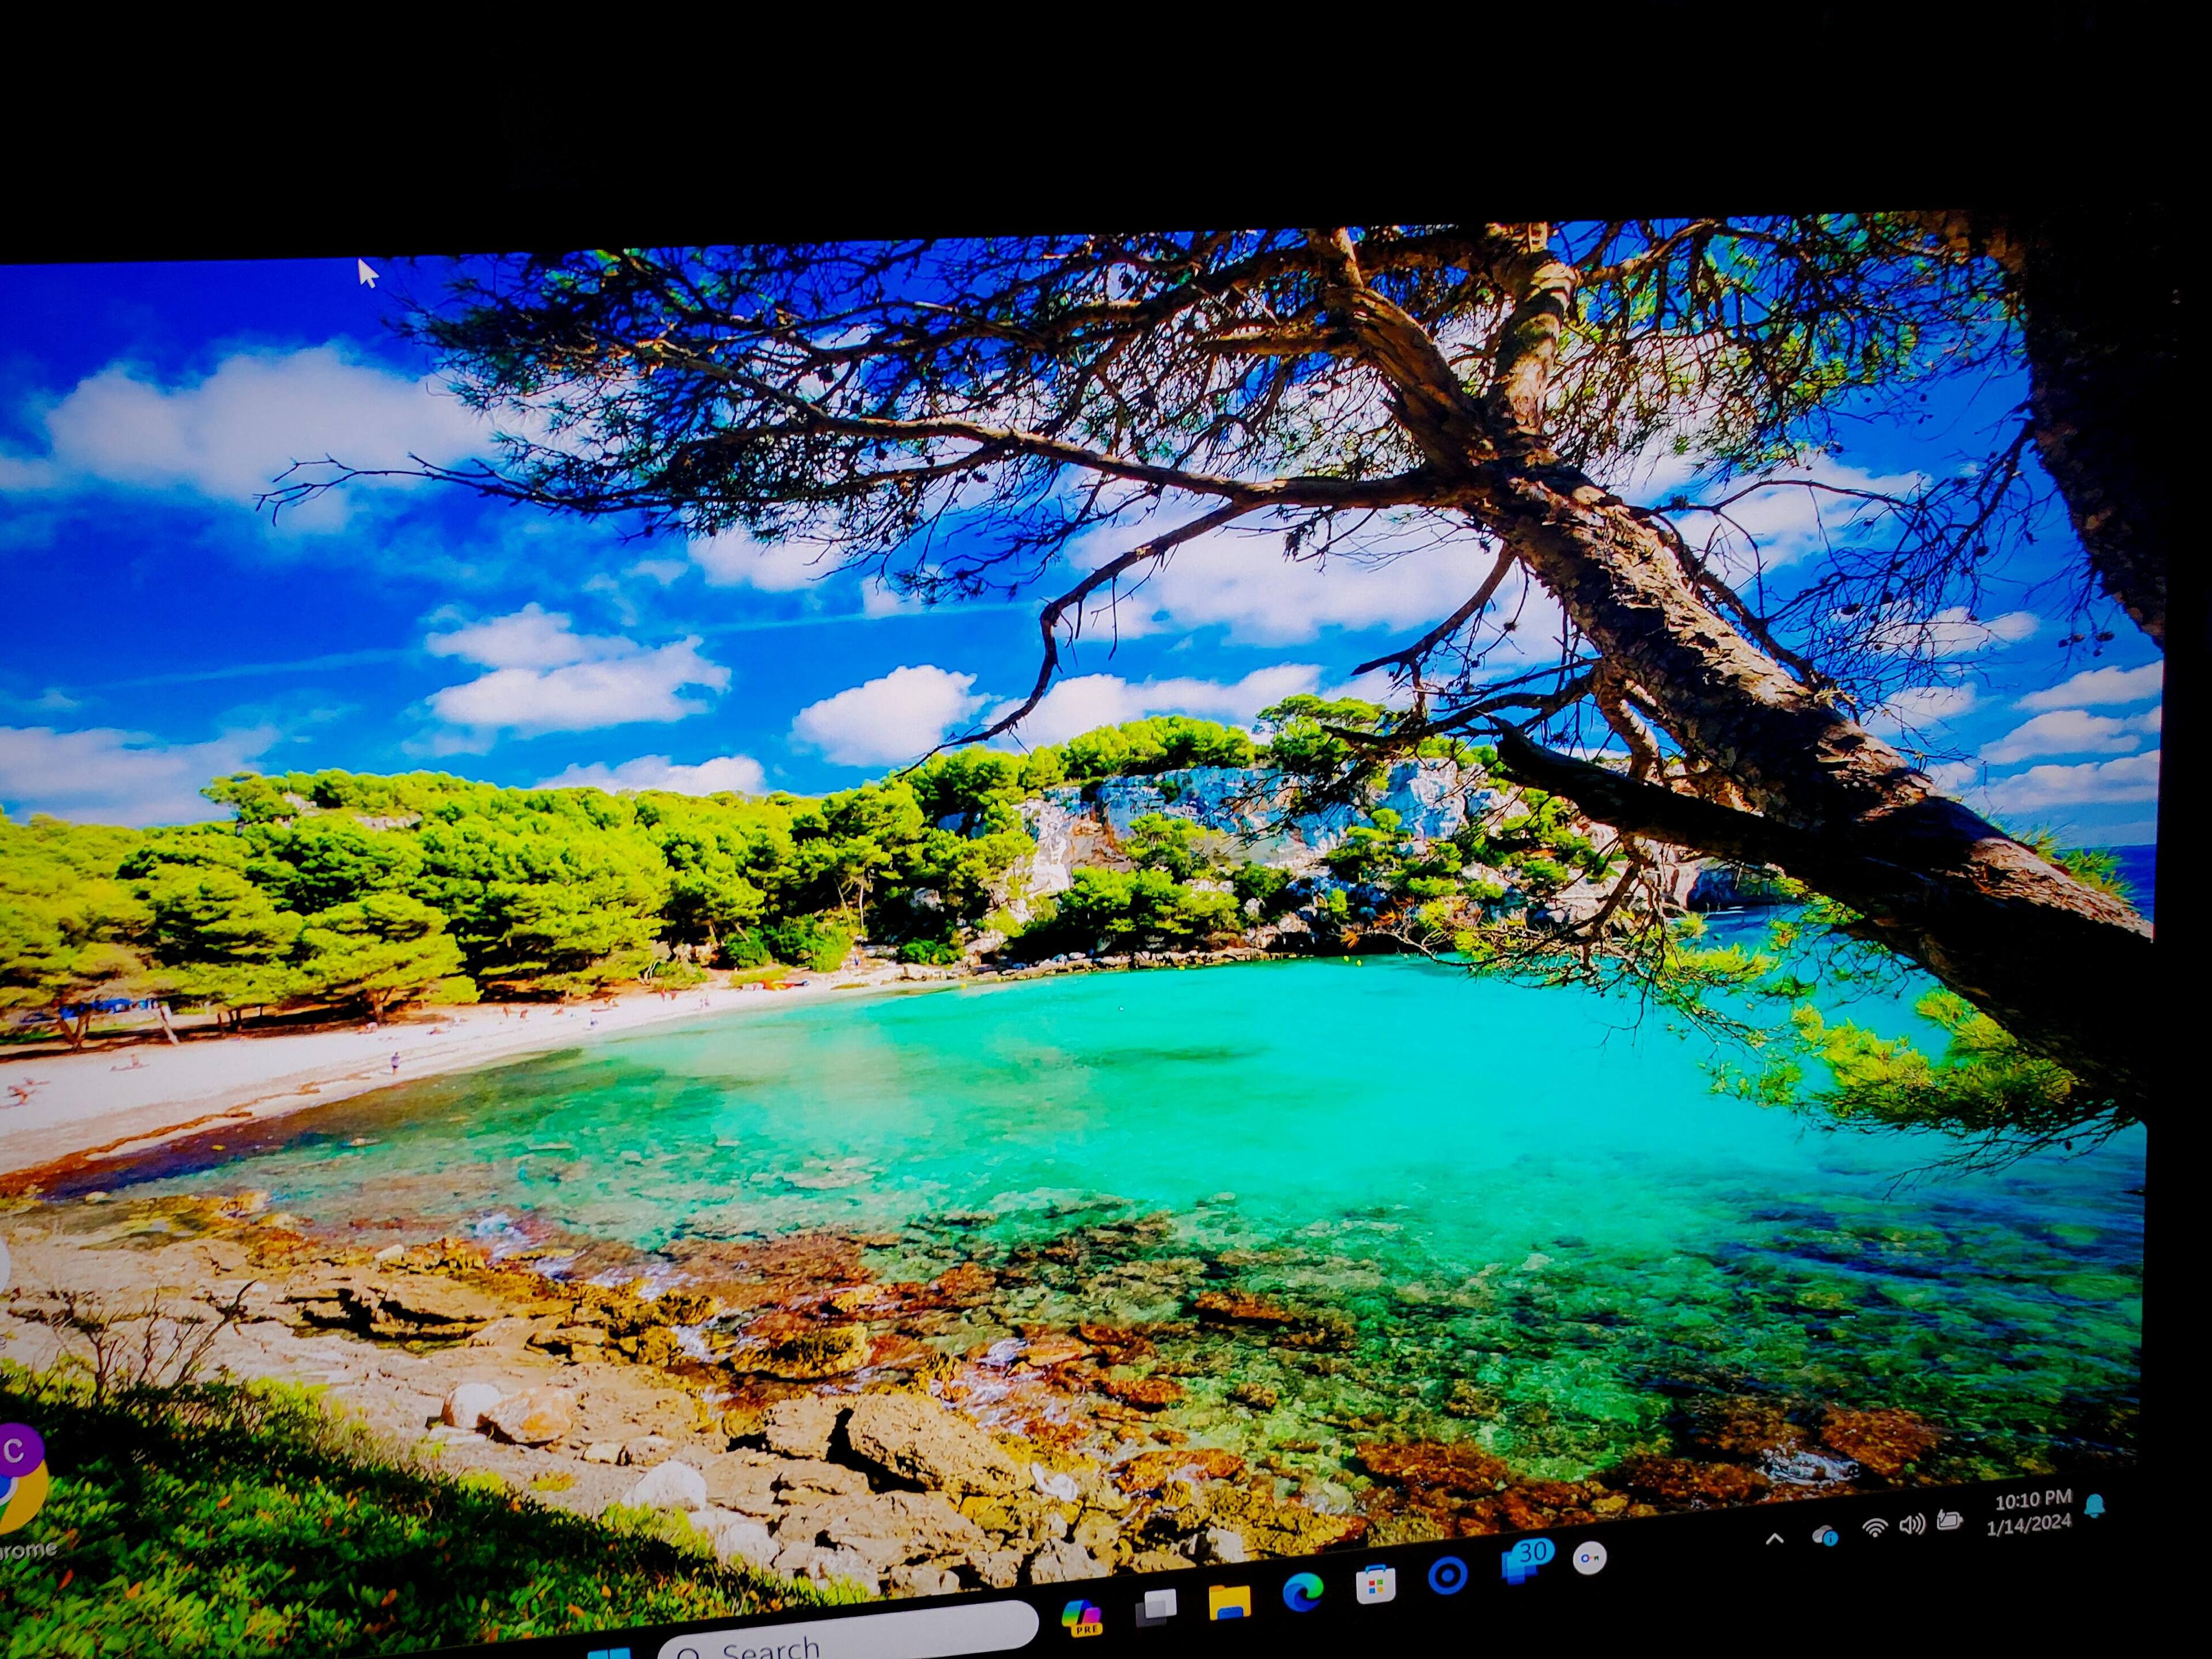2212x1659 pixels.
Task: Click empty sky area on the desktop
Action: click(200, 600)
